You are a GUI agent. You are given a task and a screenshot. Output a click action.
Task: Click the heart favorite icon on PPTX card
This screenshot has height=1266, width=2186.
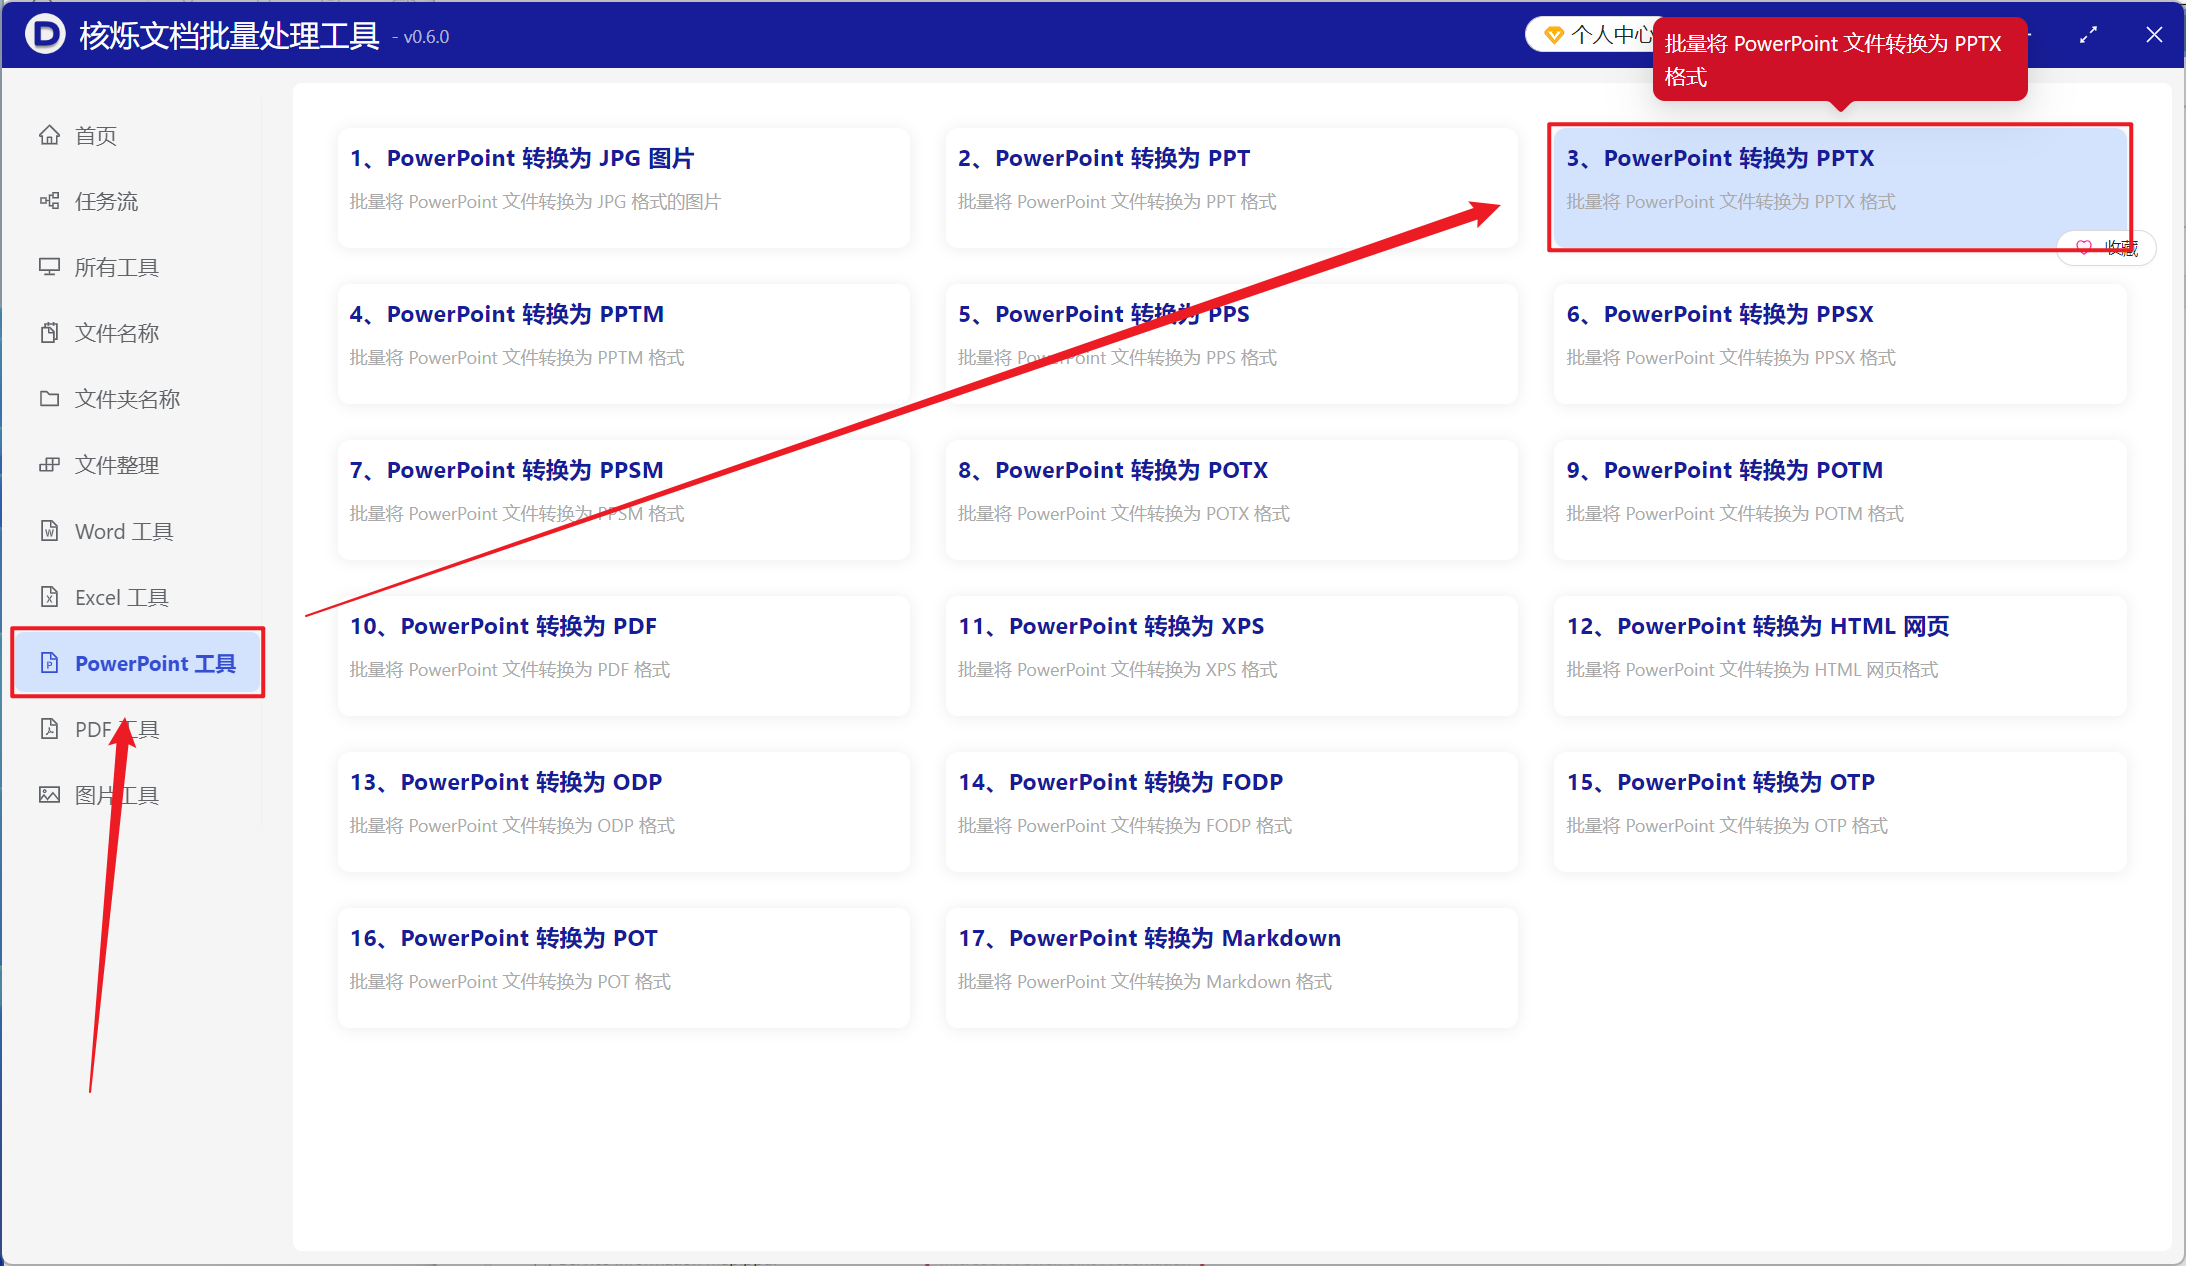(2084, 247)
